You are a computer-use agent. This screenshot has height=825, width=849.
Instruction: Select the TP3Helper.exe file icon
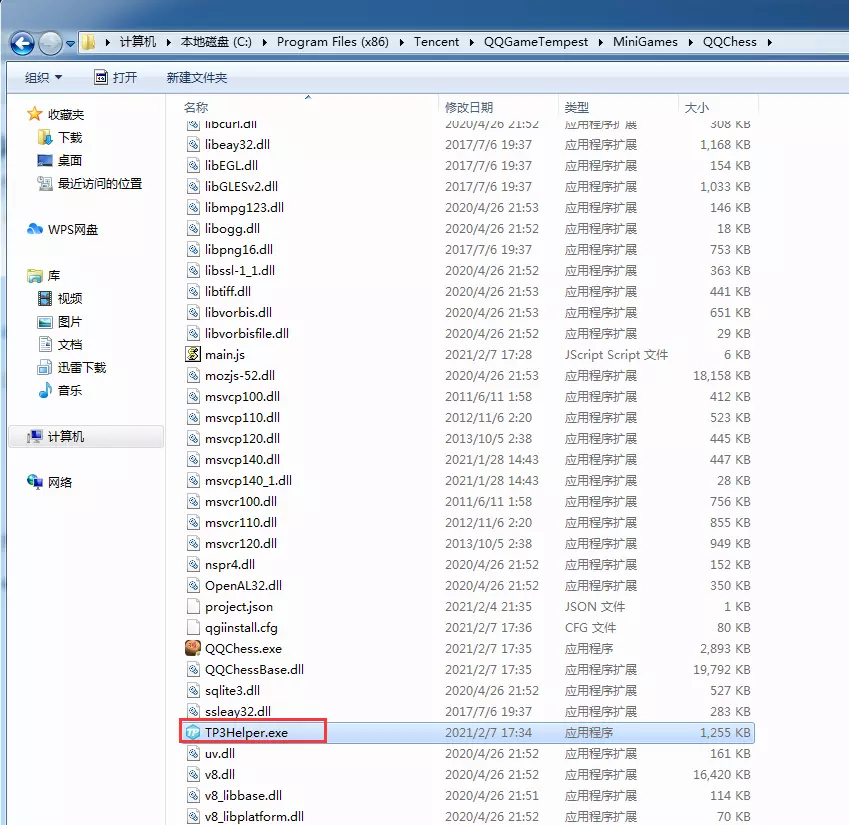(x=194, y=733)
